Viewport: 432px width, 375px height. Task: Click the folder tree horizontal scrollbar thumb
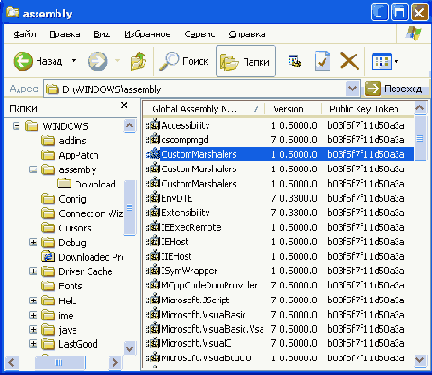coord(60,362)
